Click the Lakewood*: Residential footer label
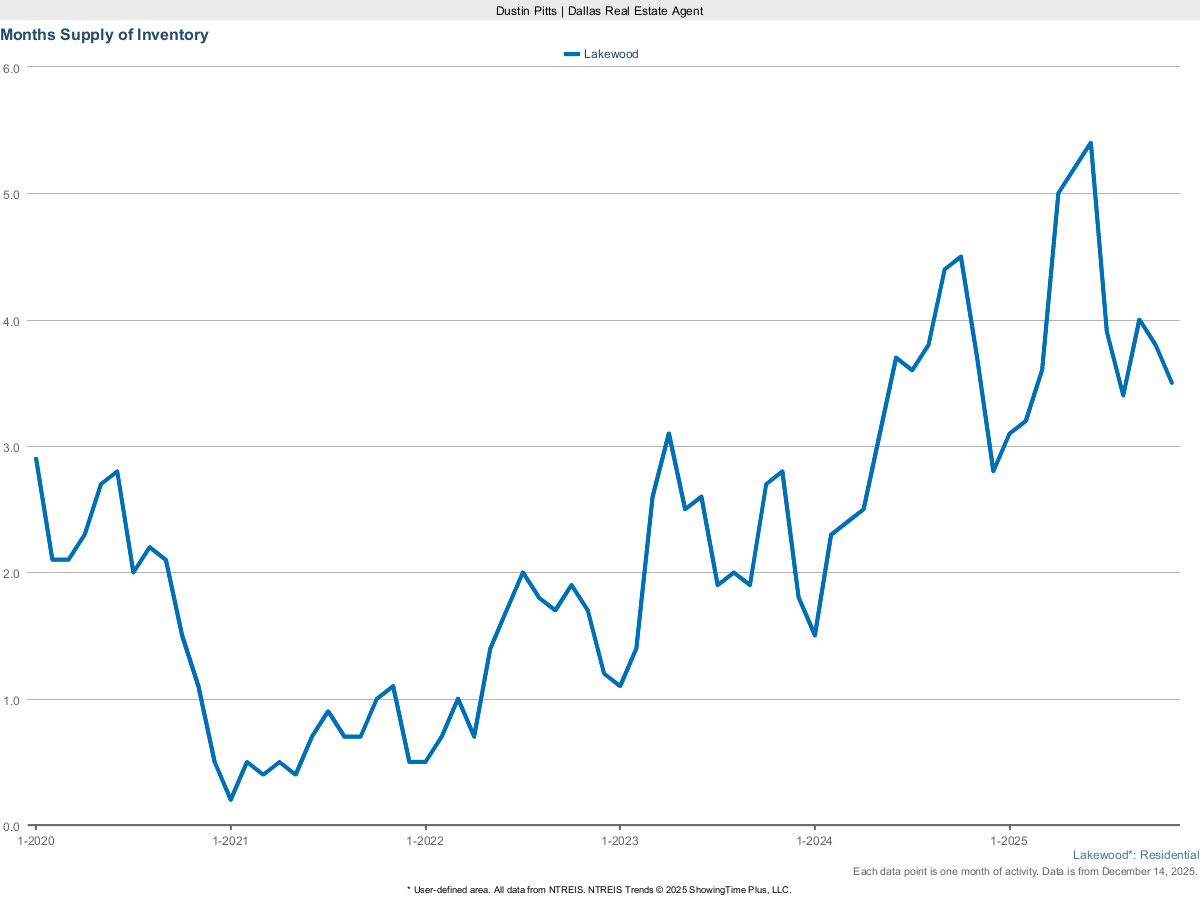The image size is (1200, 900). [x=1135, y=855]
